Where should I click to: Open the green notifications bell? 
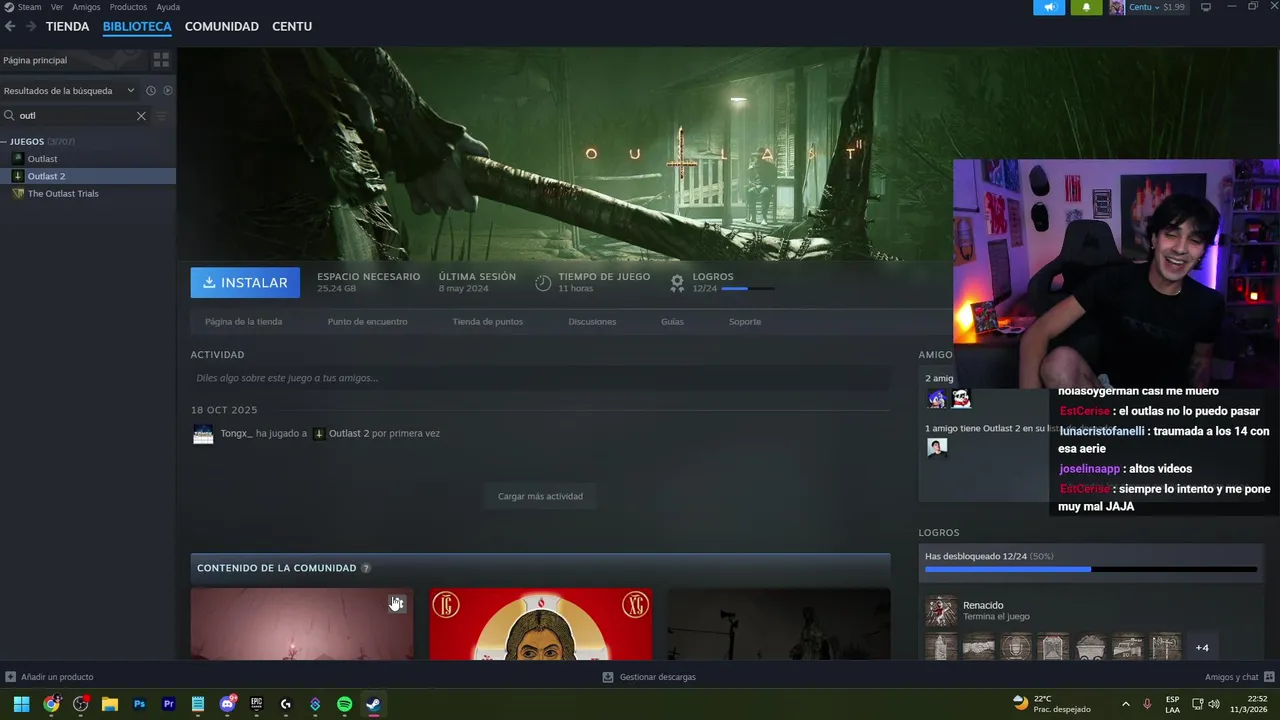click(1086, 7)
